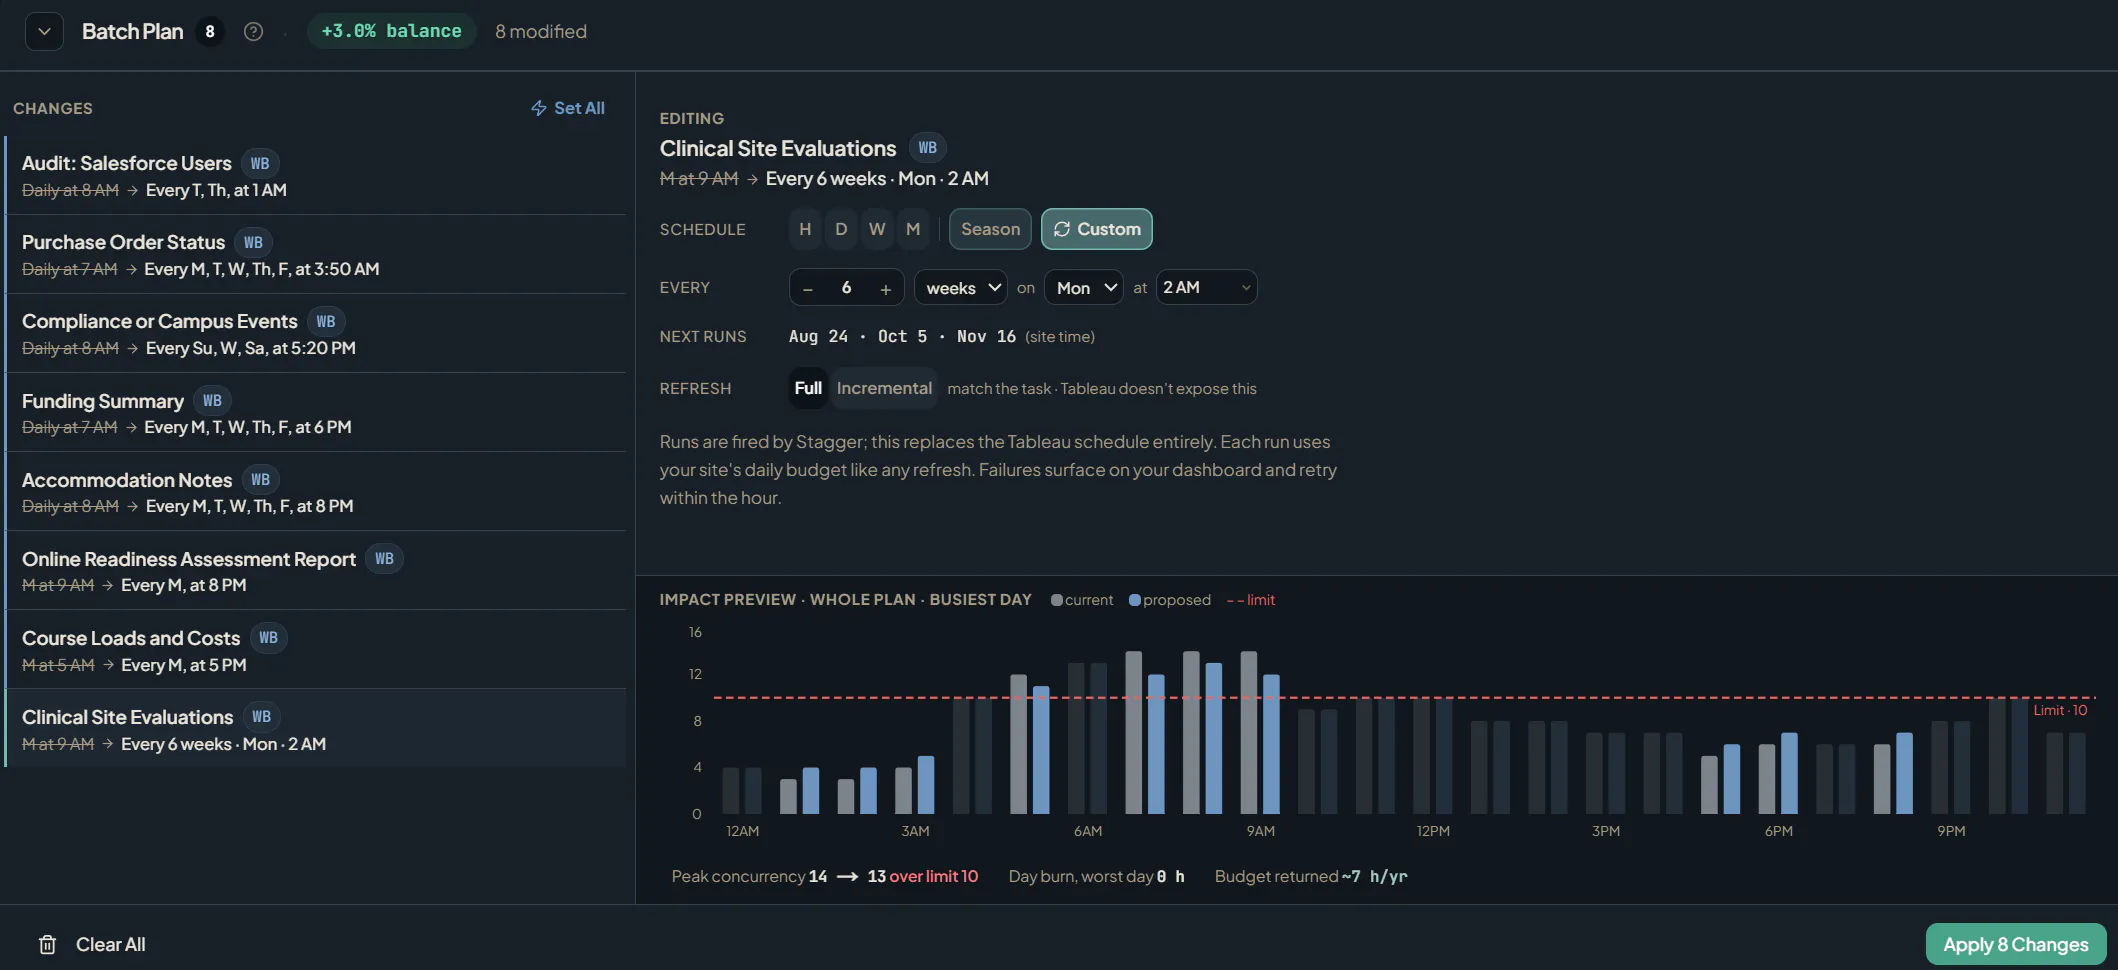Image resolution: width=2118 pixels, height=970 pixels.
Task: Click the Limit · 10 chart label
Action: [2060, 710]
